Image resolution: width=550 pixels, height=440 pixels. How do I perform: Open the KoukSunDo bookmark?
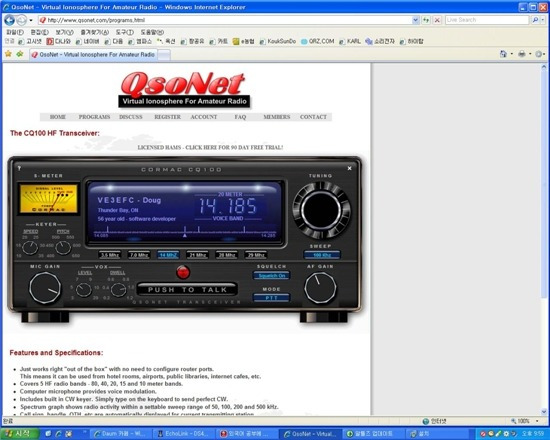[278, 41]
